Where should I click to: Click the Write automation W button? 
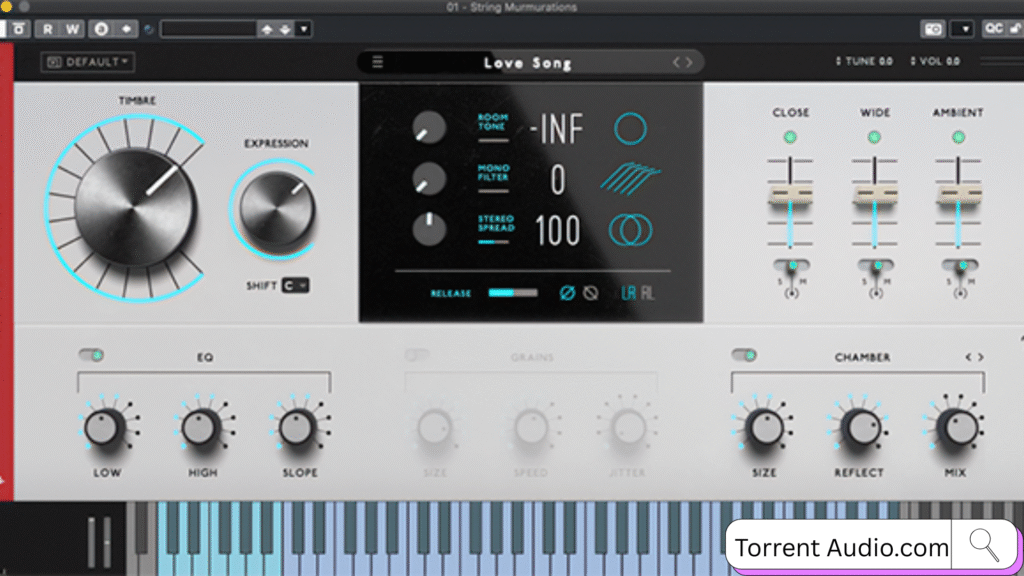click(x=72, y=29)
